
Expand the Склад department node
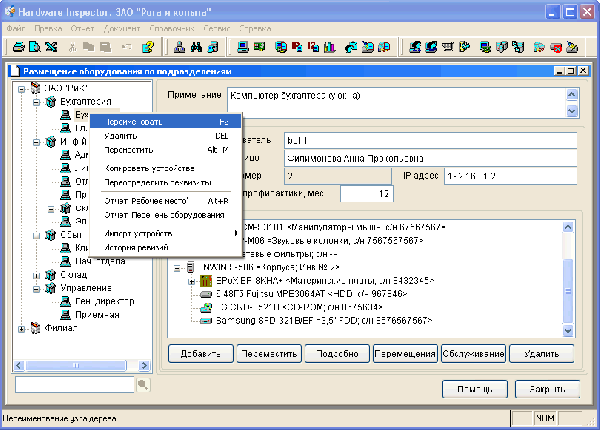(x=37, y=275)
